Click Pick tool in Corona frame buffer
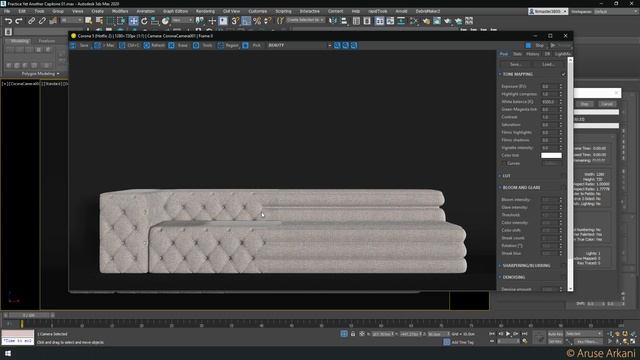This screenshot has height=360, width=640. [x=252, y=45]
